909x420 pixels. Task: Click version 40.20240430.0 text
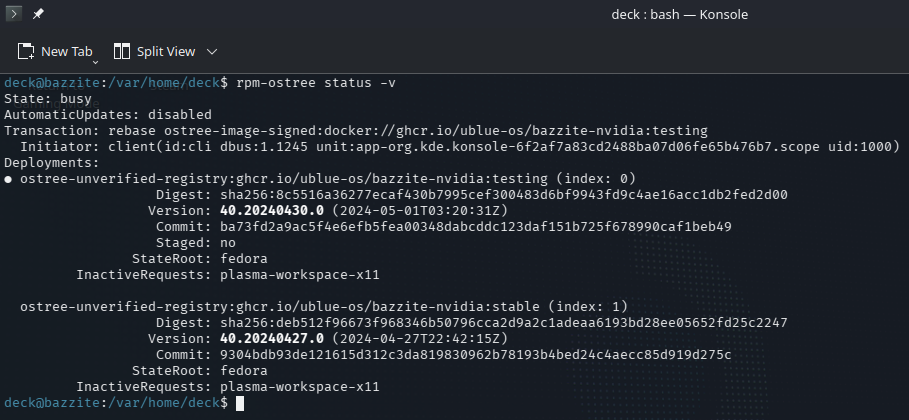pos(263,210)
